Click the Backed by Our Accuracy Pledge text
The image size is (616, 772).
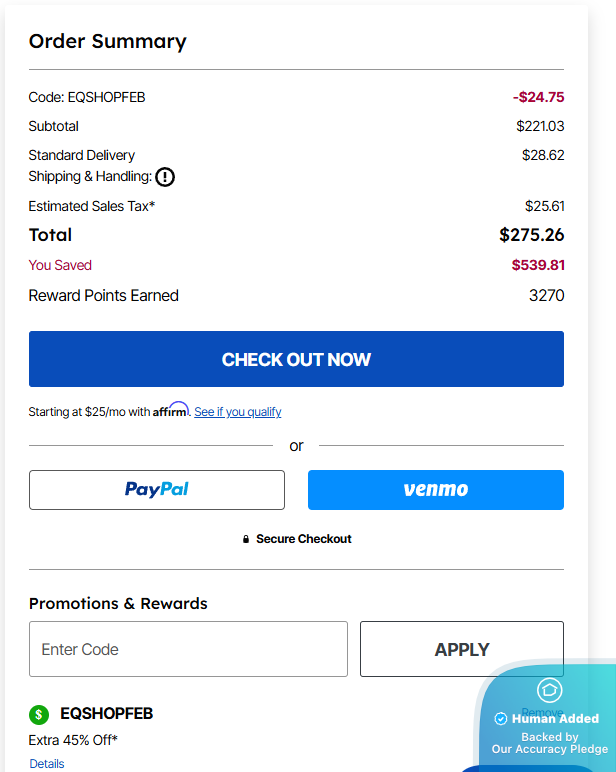pyautogui.click(x=549, y=743)
